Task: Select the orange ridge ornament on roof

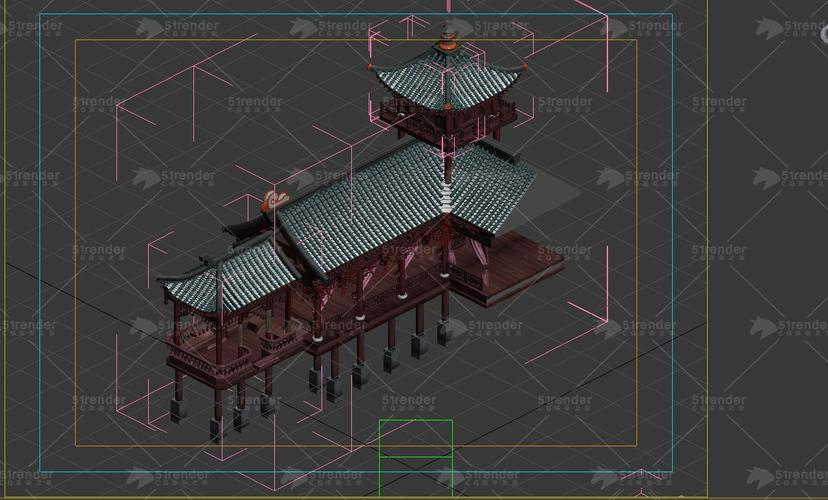Action: [x=274, y=201]
